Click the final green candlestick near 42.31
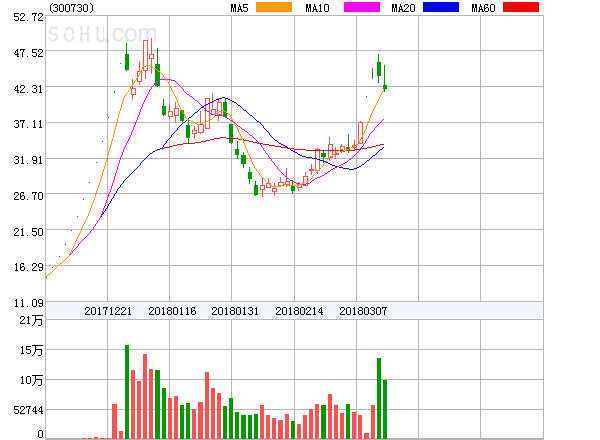Viewport: 600px width, 440px height. pos(385,78)
